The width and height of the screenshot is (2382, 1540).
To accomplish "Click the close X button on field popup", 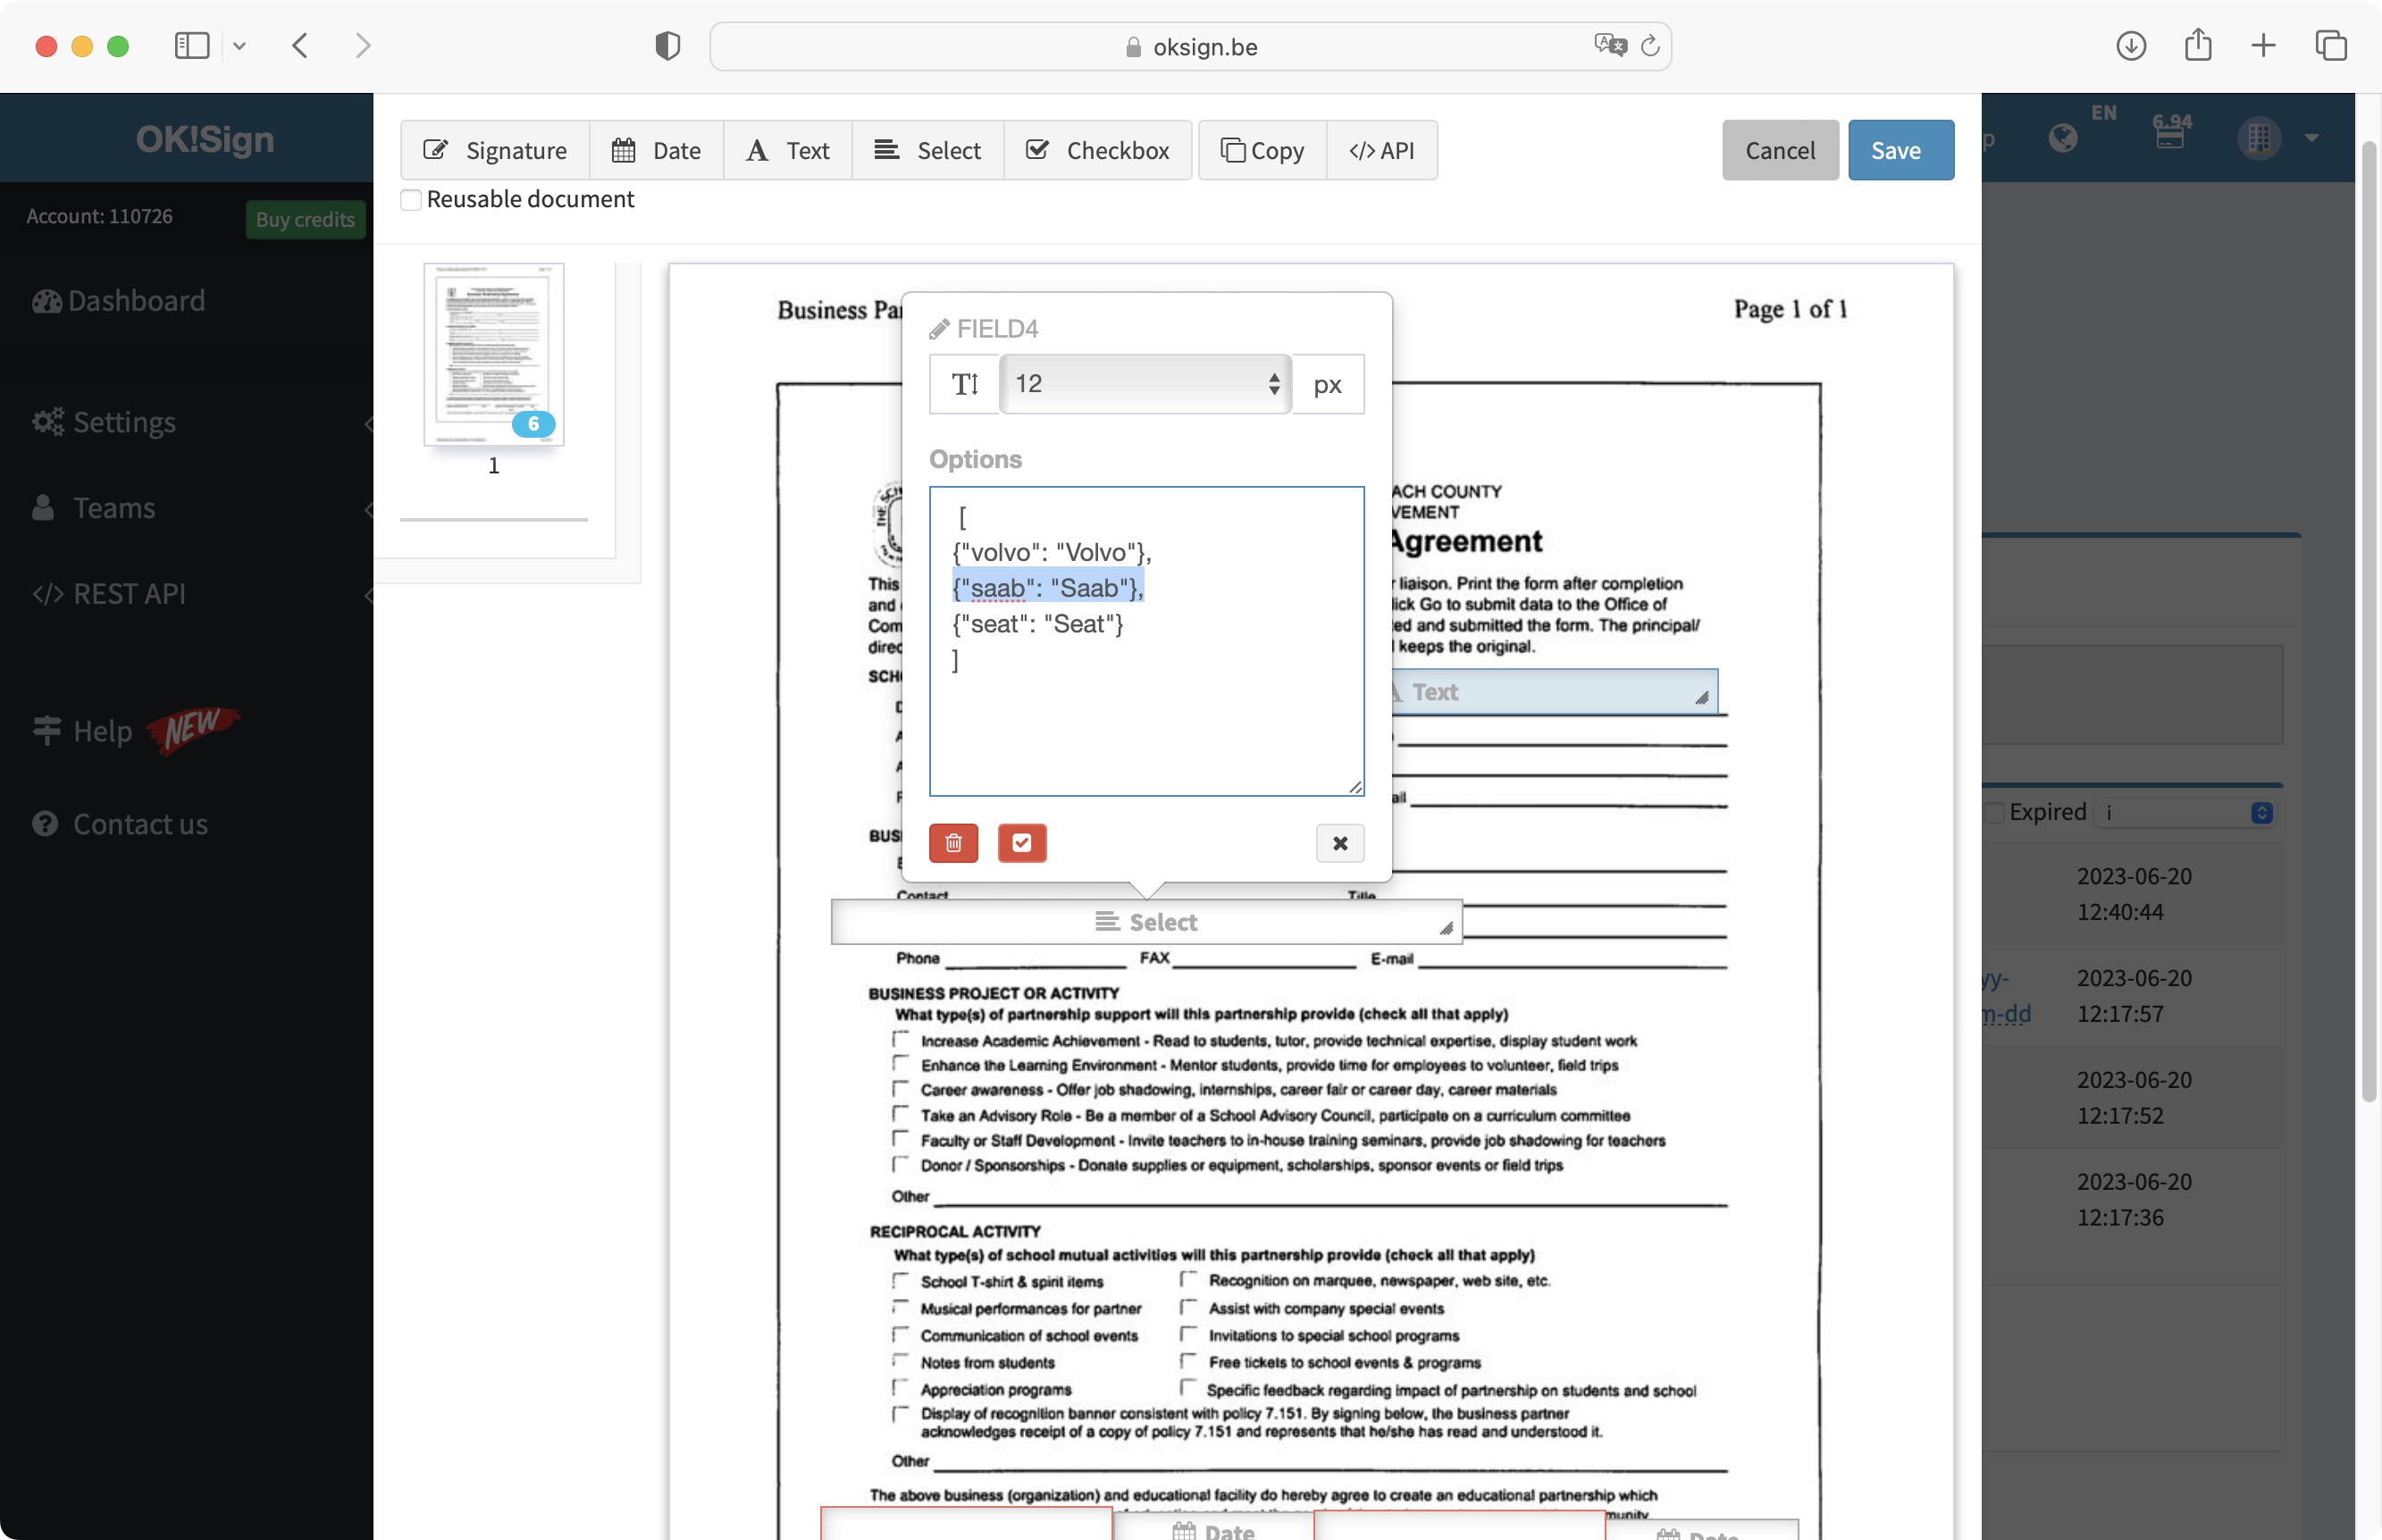I will (1340, 842).
